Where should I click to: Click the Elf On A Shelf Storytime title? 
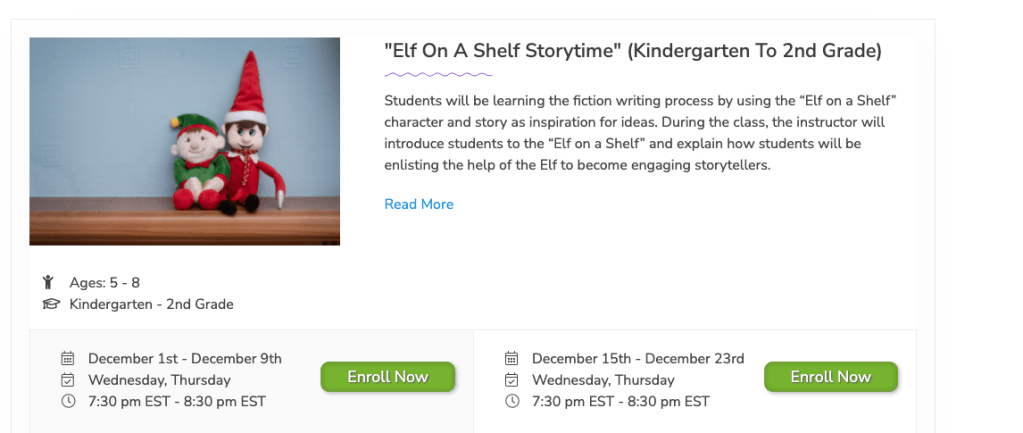[x=632, y=51]
